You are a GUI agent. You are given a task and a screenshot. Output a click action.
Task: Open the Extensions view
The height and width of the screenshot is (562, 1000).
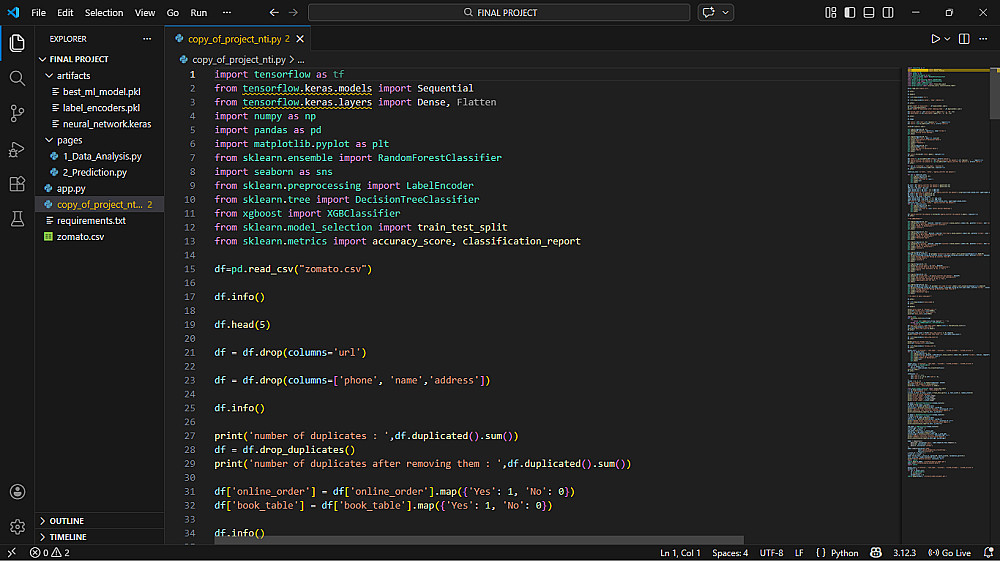17,184
